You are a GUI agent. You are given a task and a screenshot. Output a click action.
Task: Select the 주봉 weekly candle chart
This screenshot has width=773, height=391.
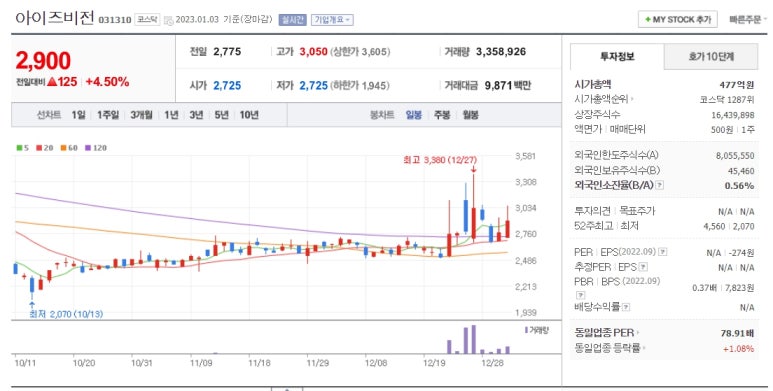[442, 115]
